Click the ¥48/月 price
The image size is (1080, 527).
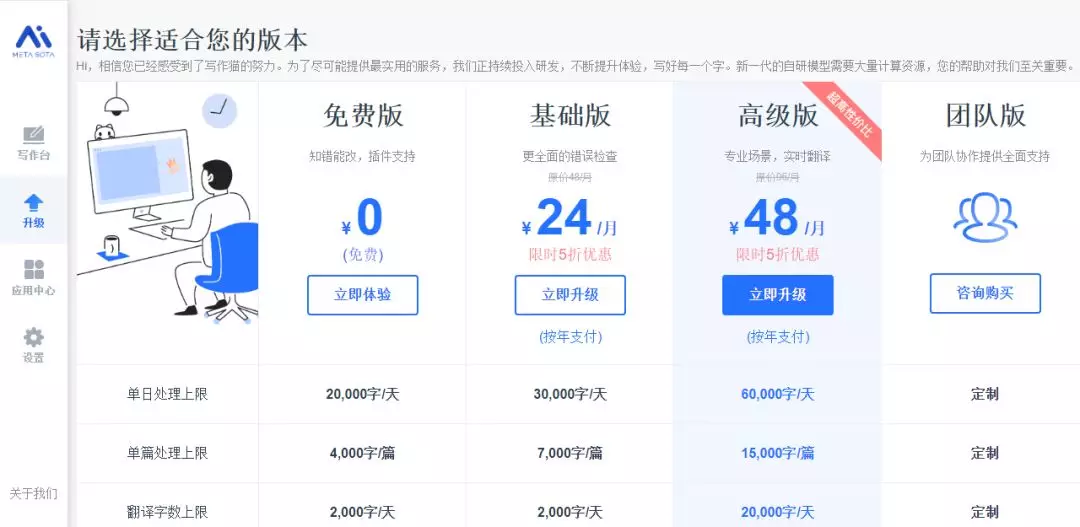coord(778,218)
